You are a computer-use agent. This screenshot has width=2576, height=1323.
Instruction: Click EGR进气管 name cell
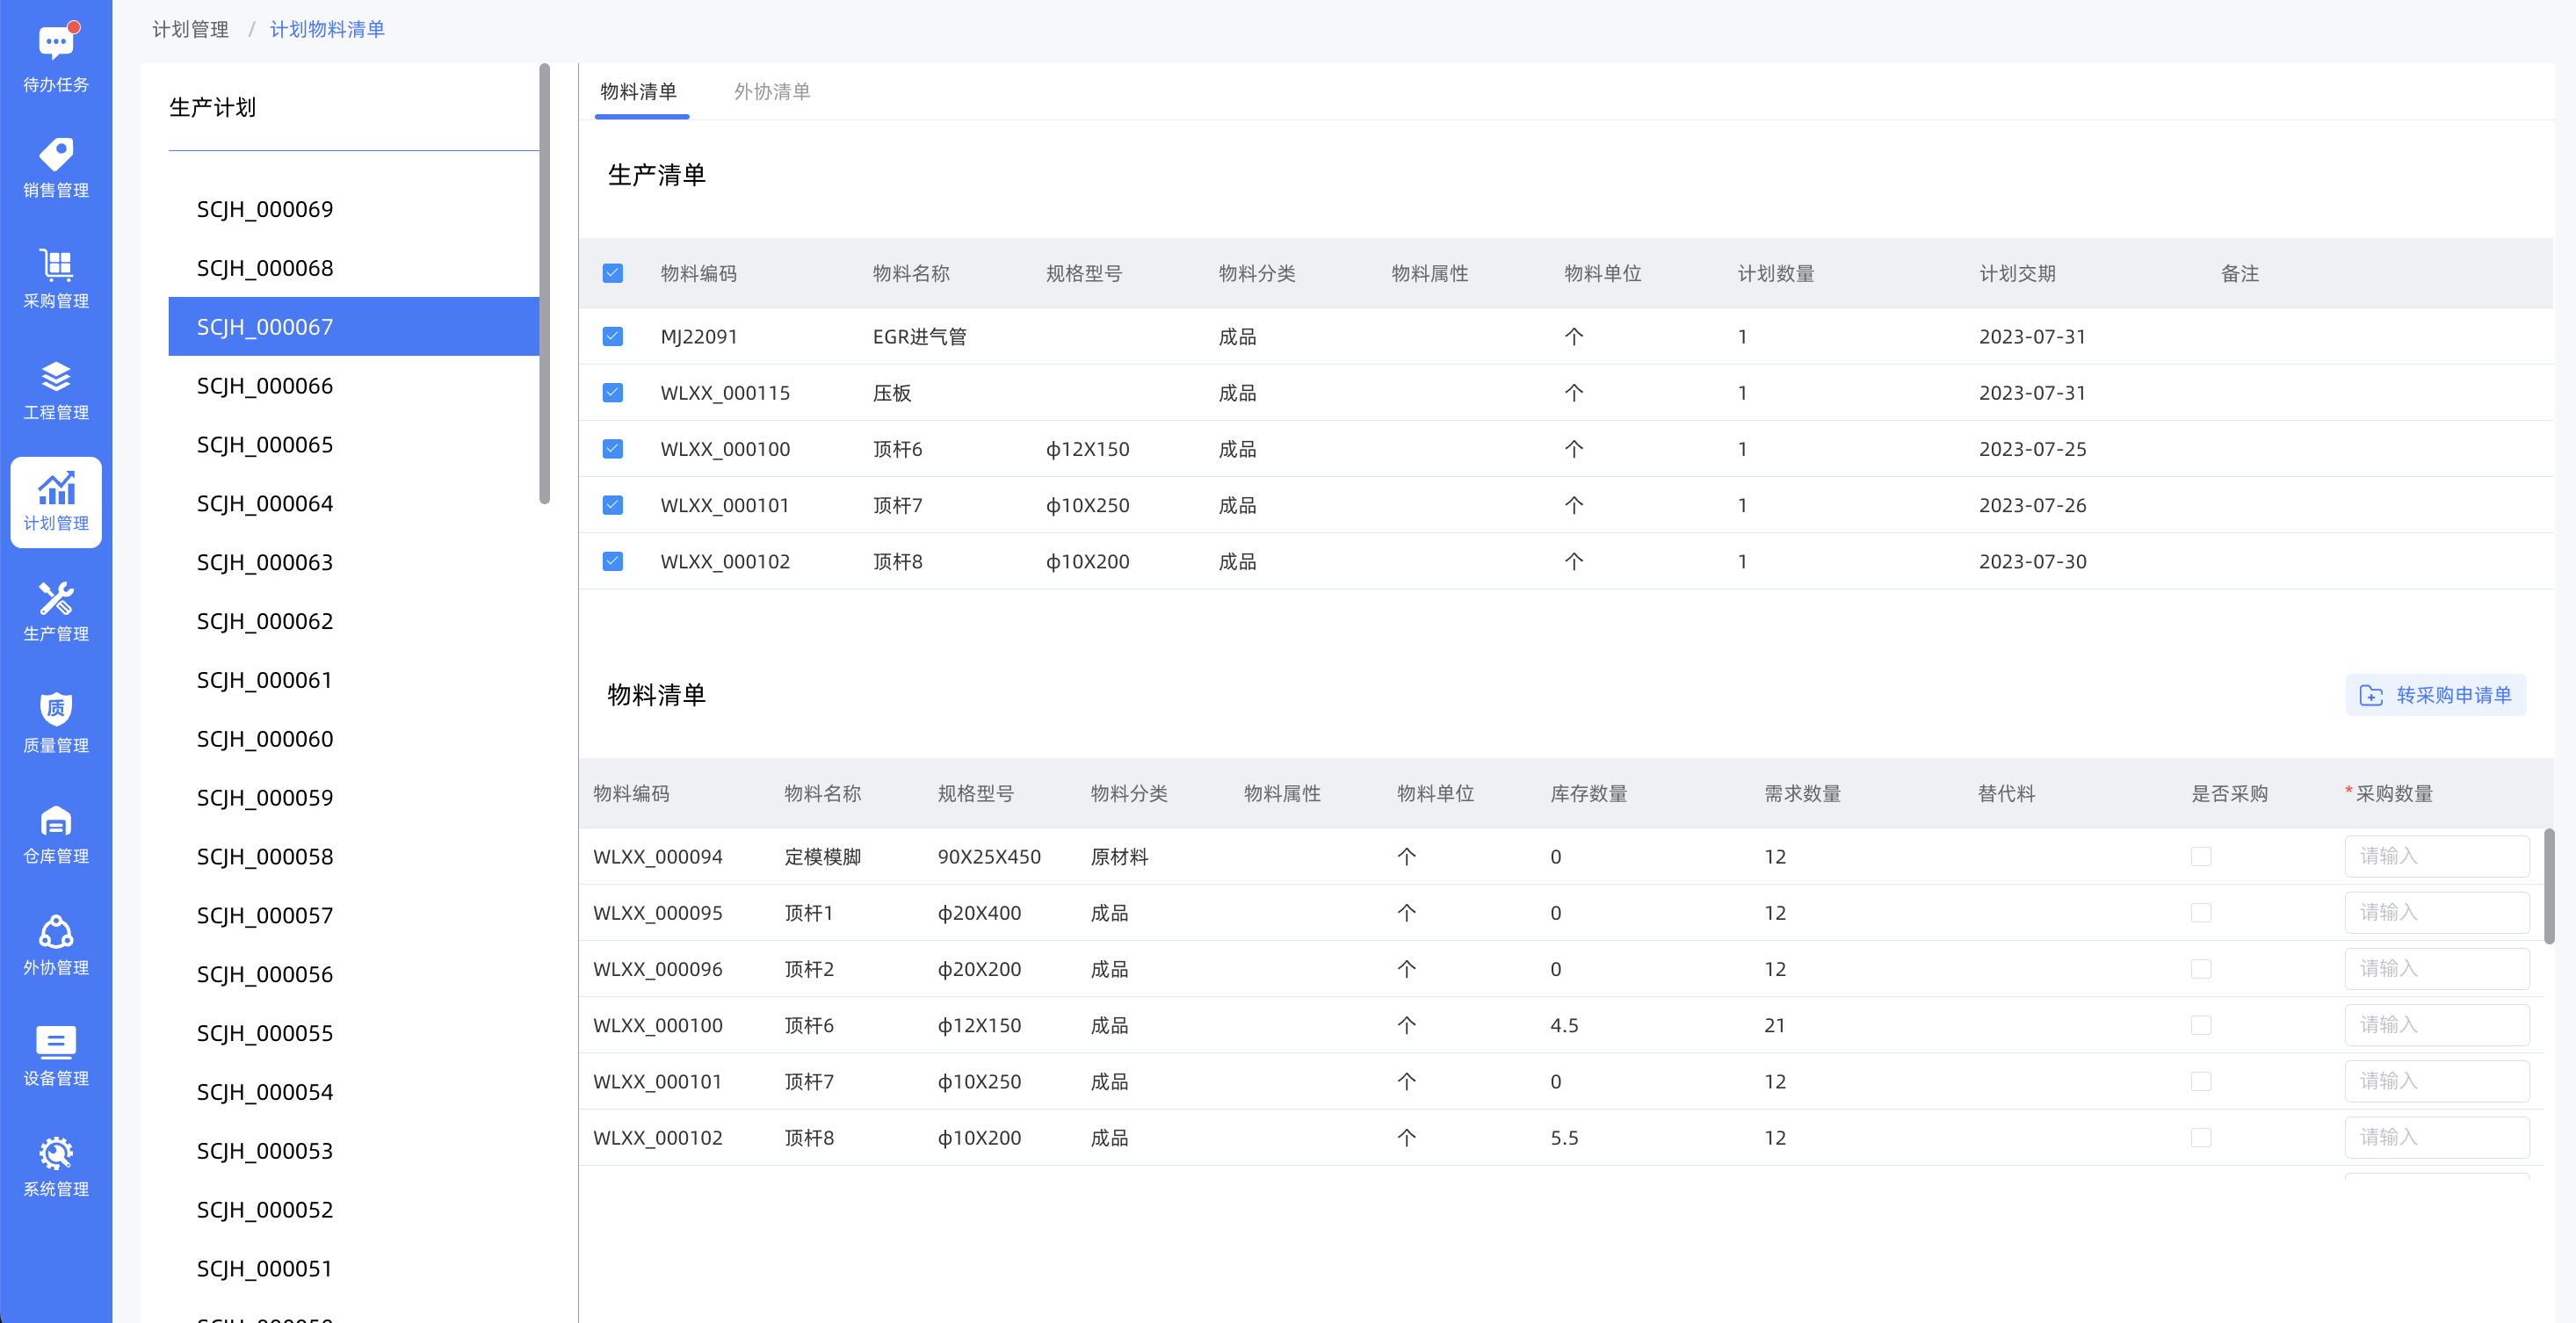pos(919,337)
